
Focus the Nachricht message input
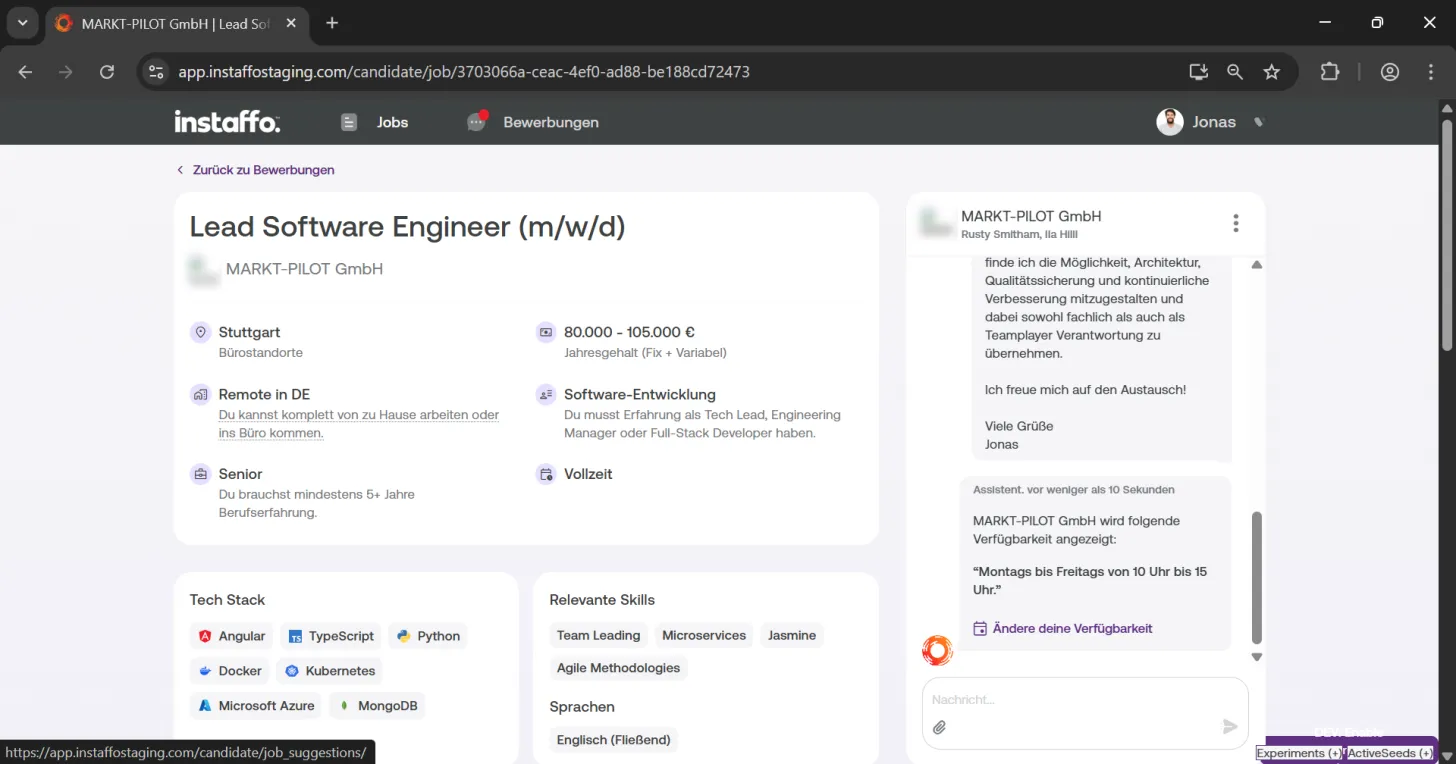point(1085,700)
